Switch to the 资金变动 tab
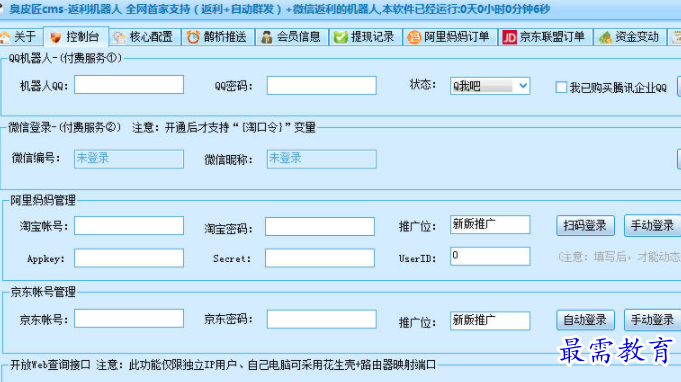The height and width of the screenshot is (382, 681). (631, 37)
